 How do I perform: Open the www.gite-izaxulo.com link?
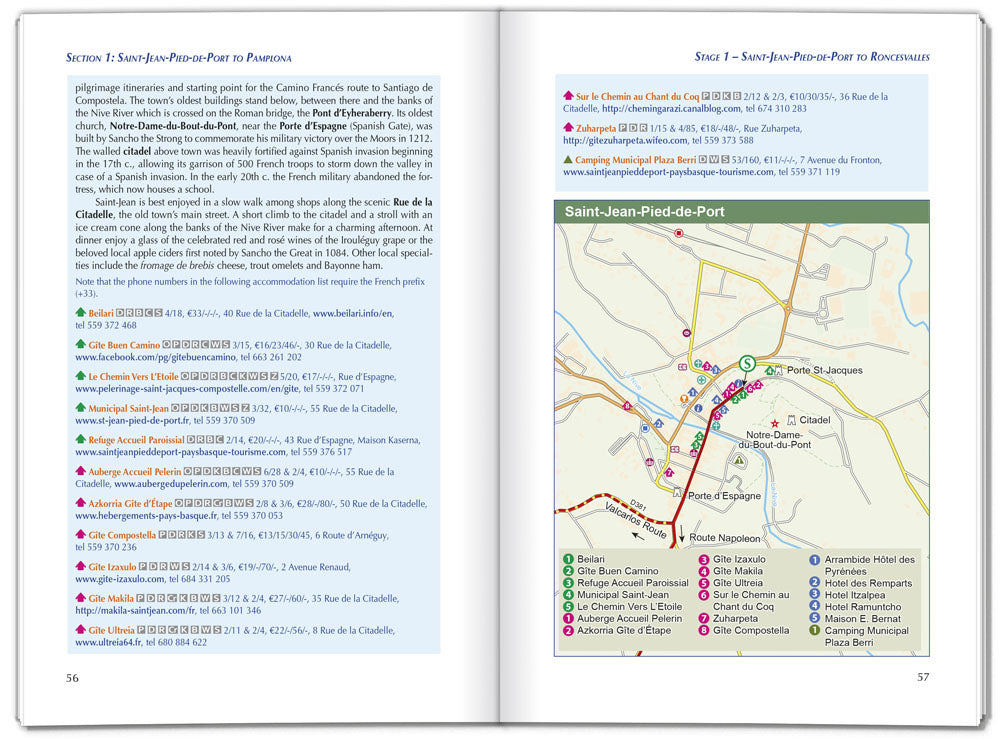(119, 578)
